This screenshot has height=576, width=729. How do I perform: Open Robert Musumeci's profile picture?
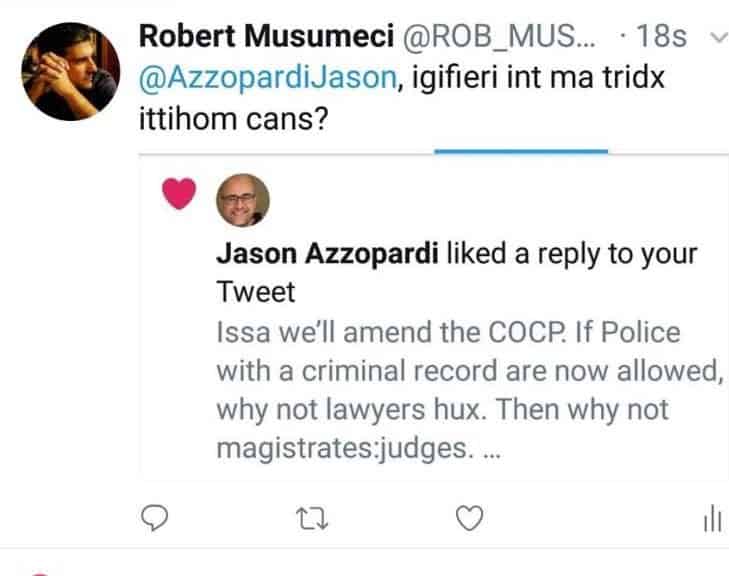pyautogui.click(x=69, y=70)
